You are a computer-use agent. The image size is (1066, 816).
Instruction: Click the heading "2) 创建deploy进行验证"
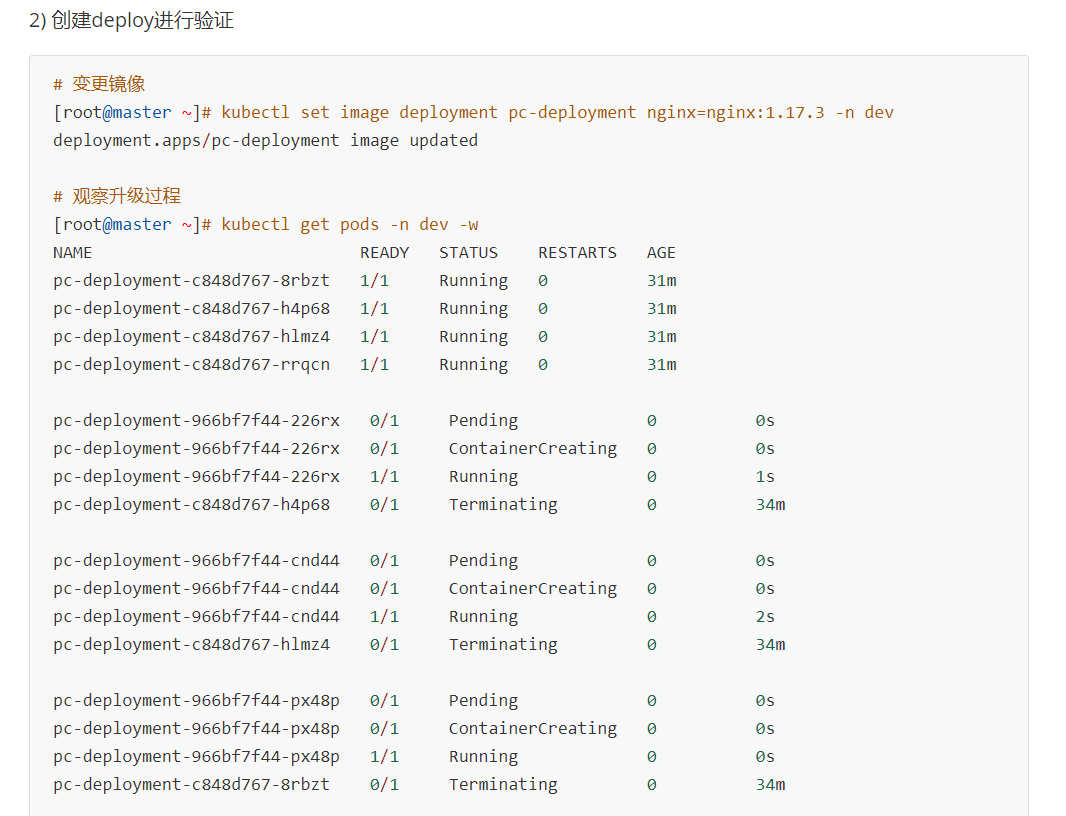click(131, 20)
